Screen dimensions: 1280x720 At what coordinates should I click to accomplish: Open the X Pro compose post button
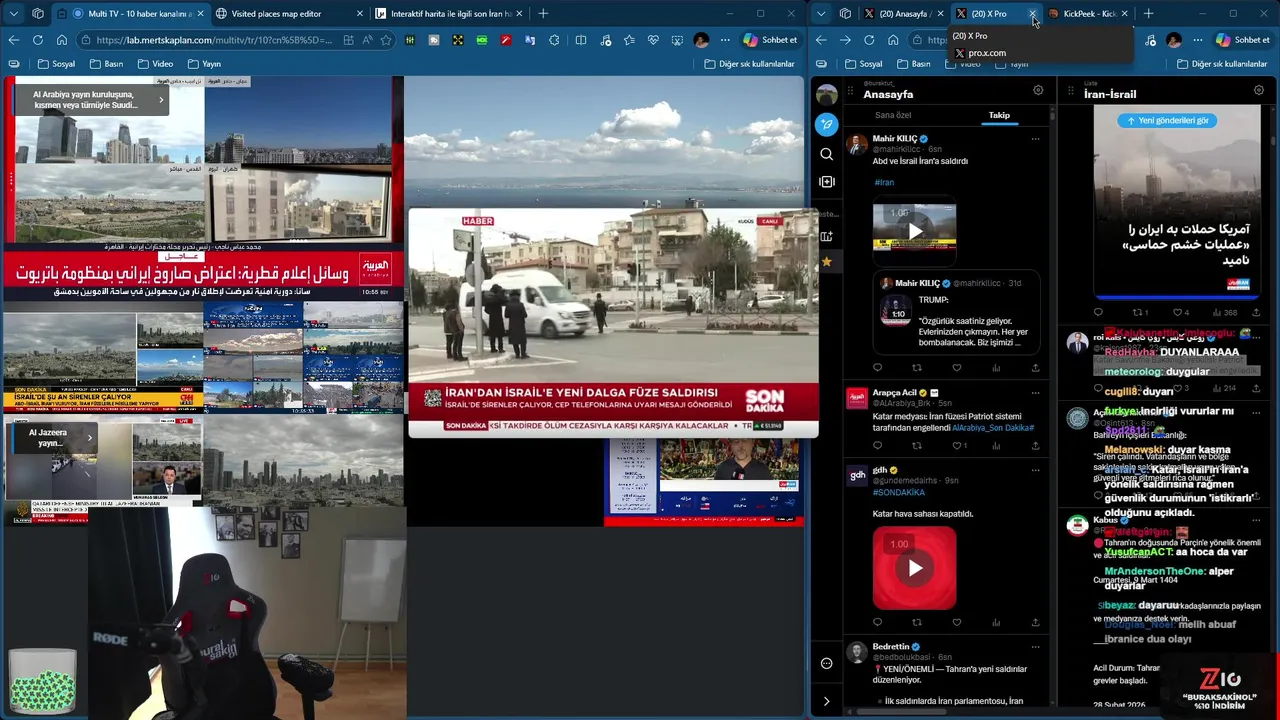point(826,124)
